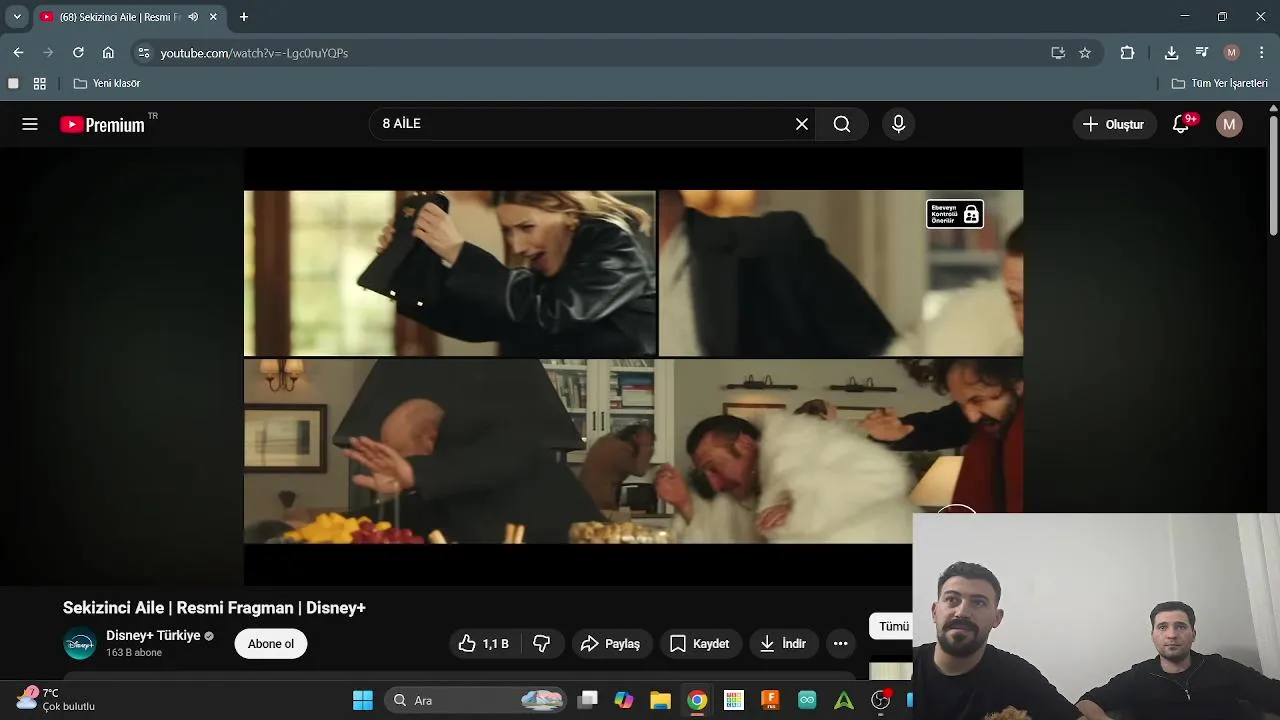This screenshot has width=1280, height=720.
Task: Open more actions three-dot menu
Action: point(841,644)
